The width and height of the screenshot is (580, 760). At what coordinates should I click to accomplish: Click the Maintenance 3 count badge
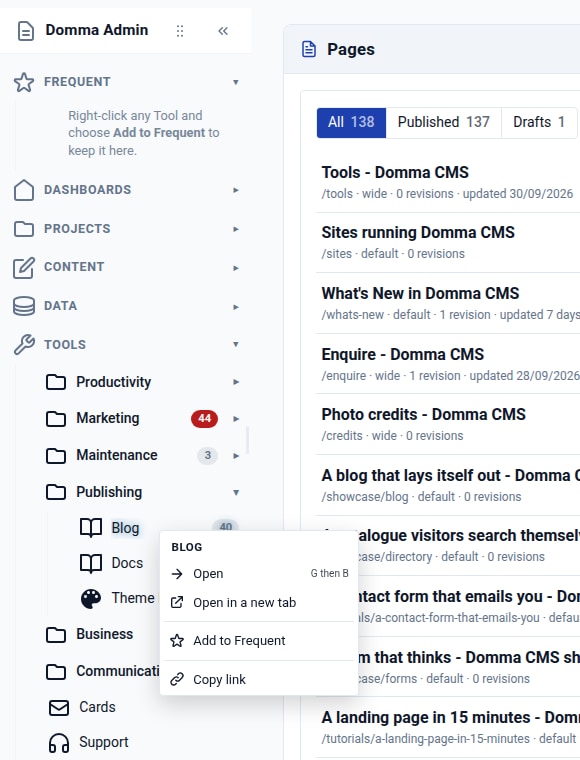pos(207,456)
